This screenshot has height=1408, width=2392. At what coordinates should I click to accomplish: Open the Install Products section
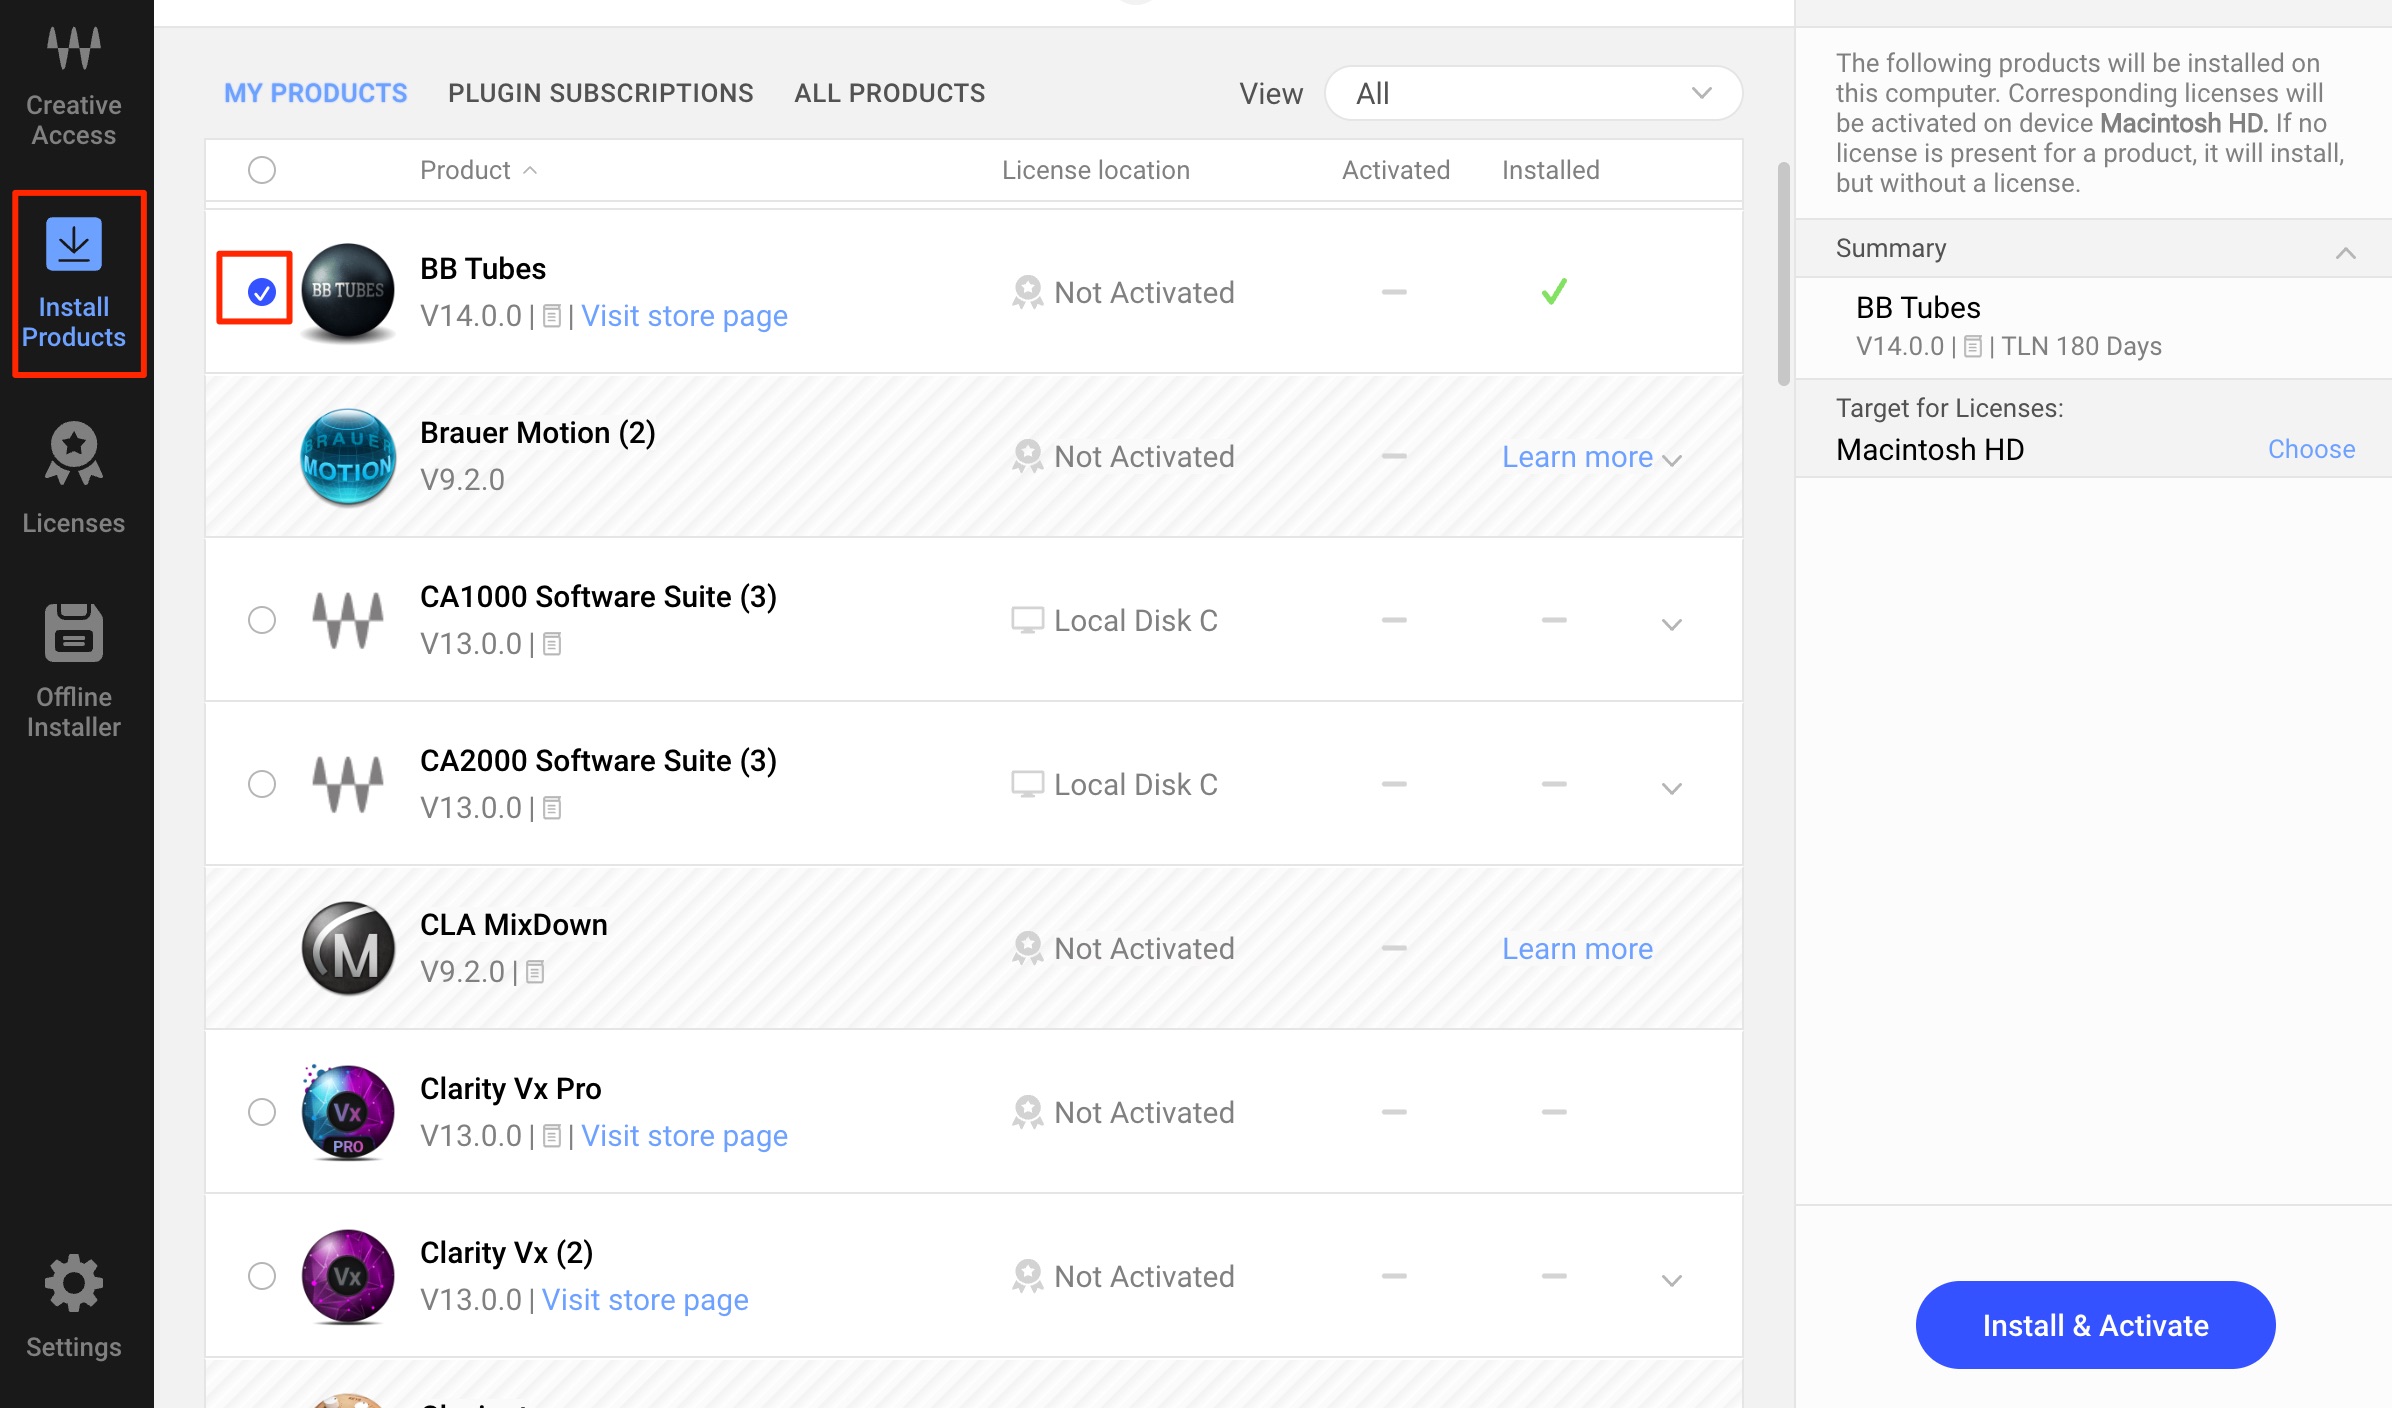pos(74,284)
